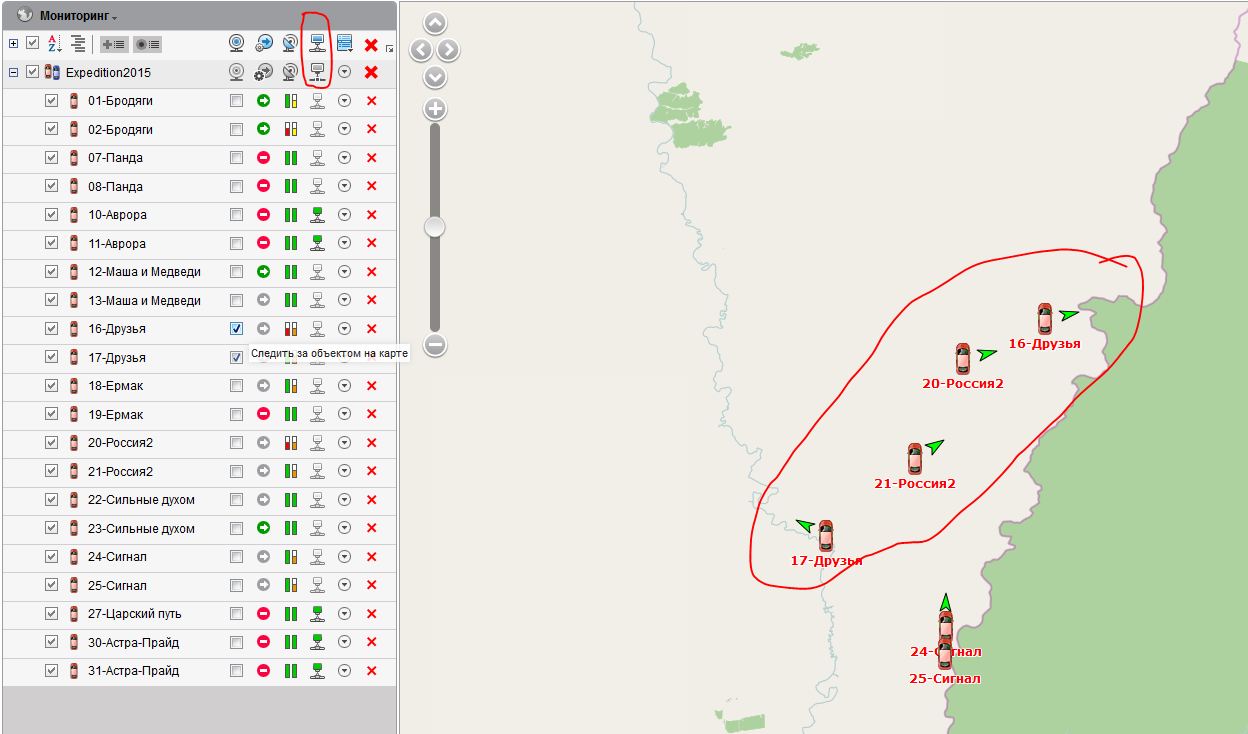Click the add units to list button
This screenshot has width=1248, height=734.
(x=113, y=44)
